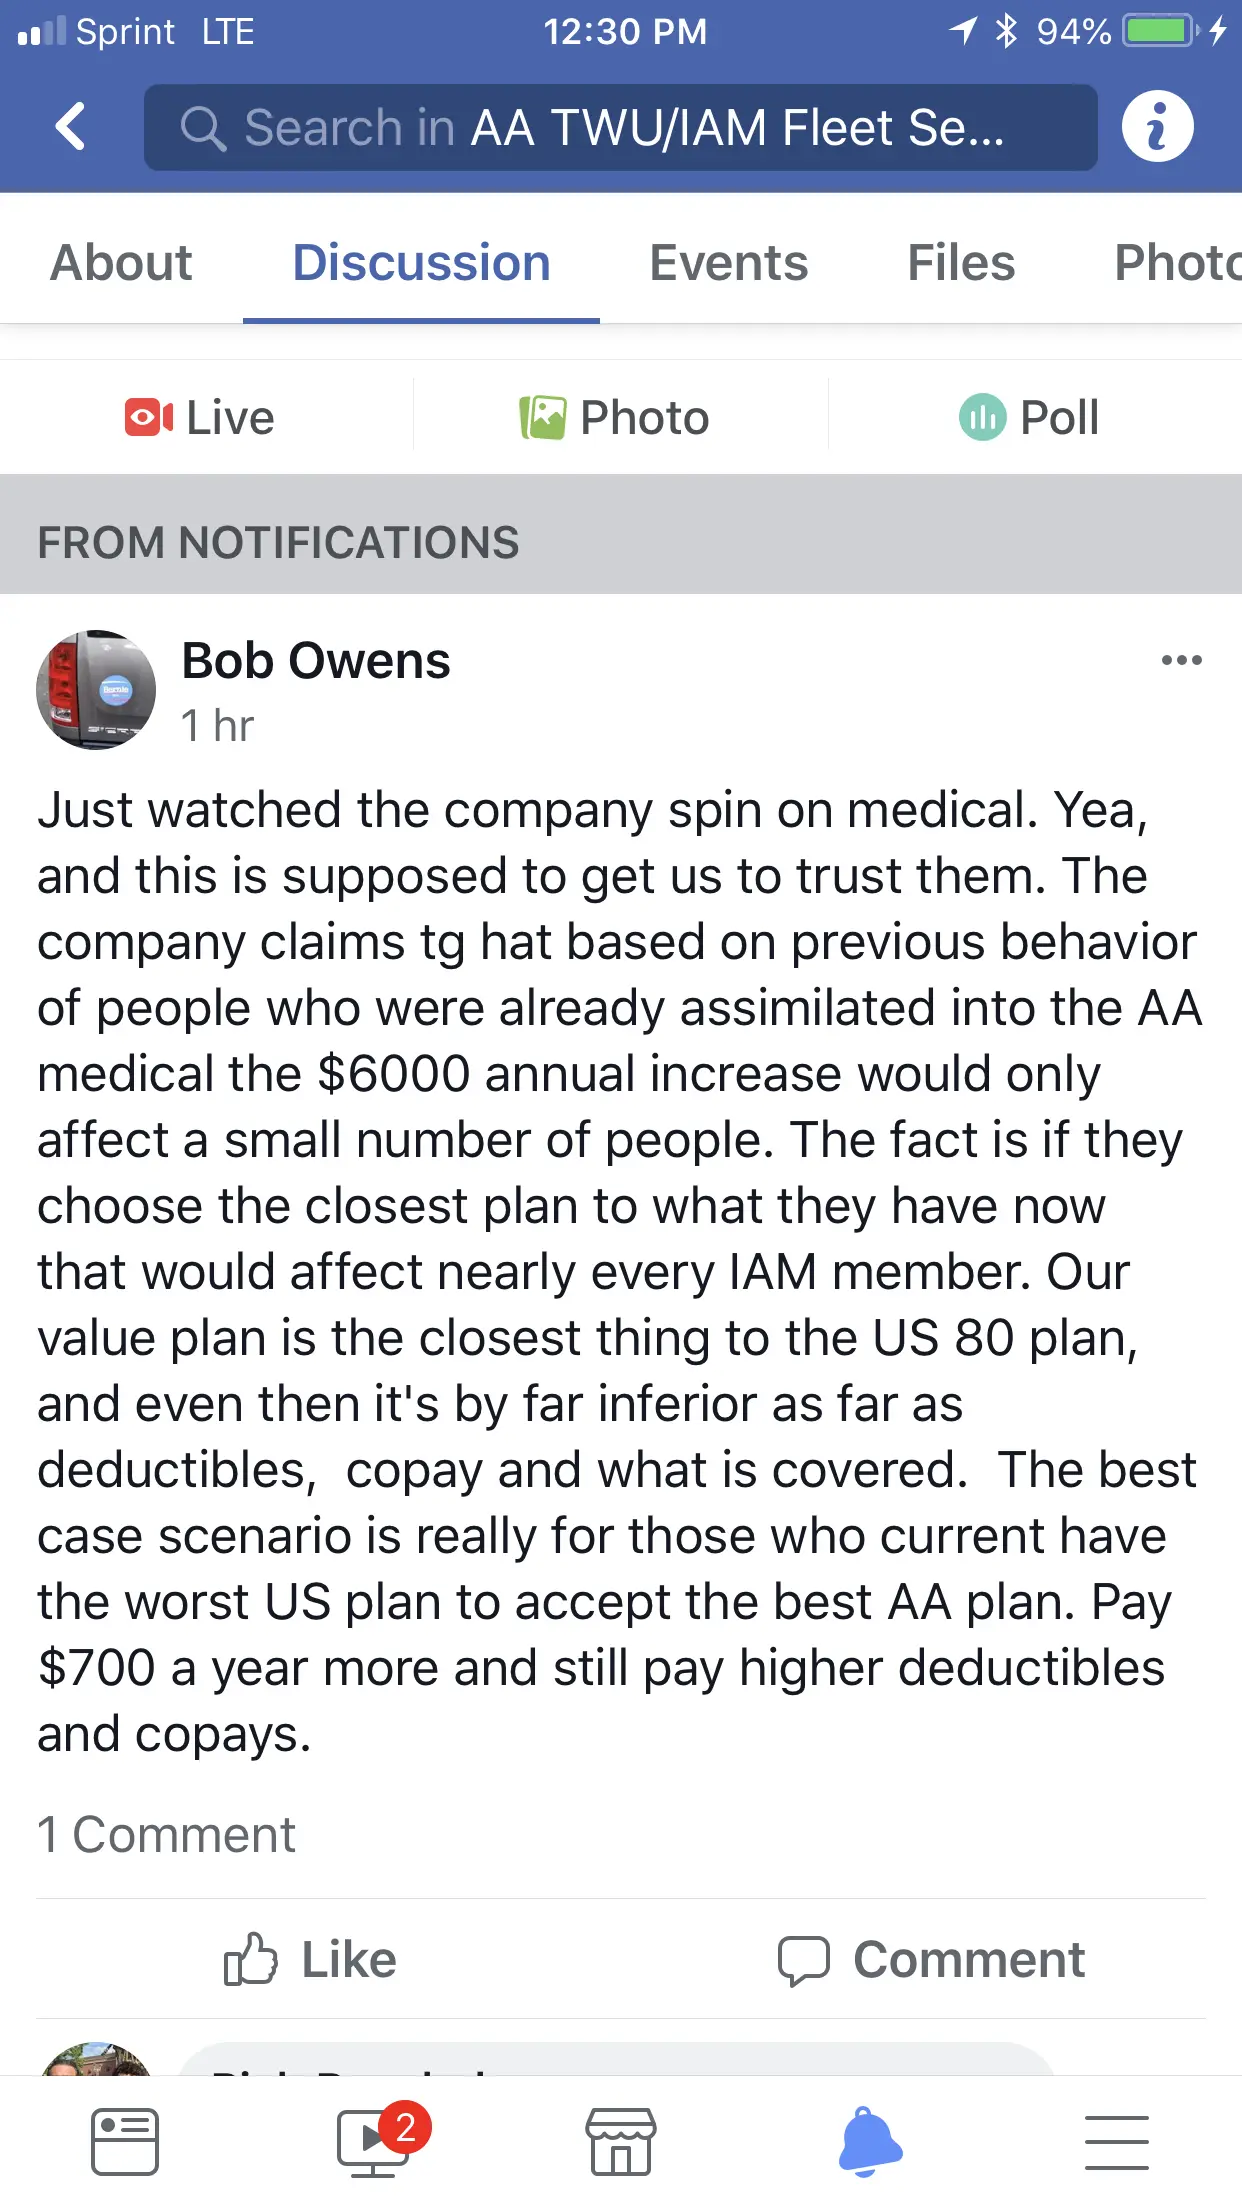
Task: Open the Events tab
Action: tap(728, 263)
